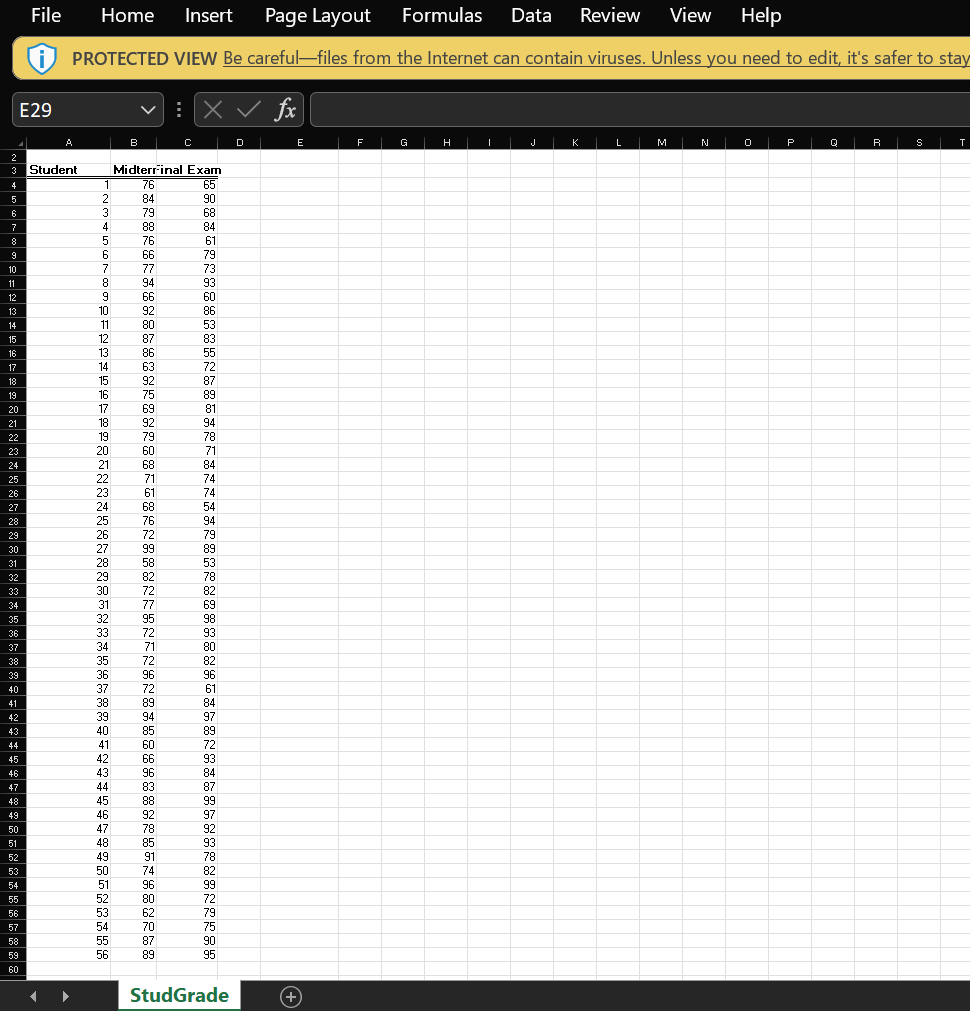Click the Protected View shield icon

(x=41, y=57)
